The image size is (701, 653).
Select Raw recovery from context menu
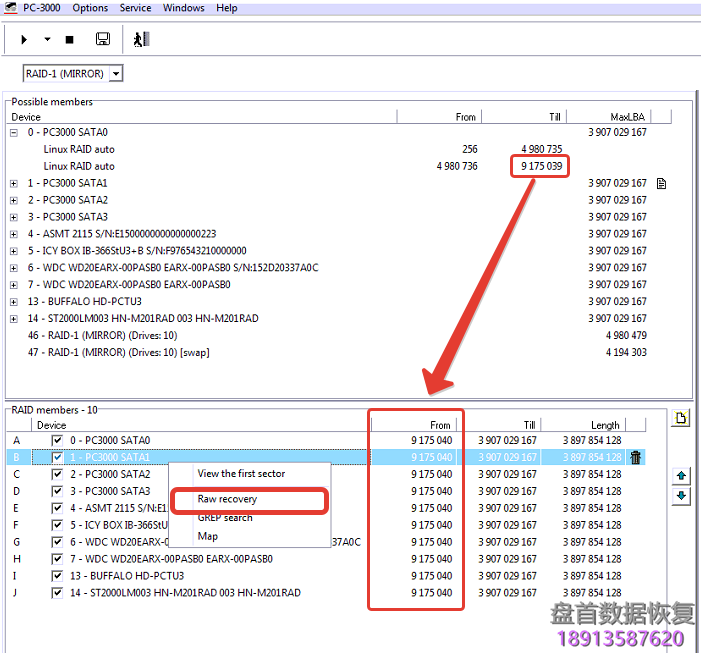pos(227,499)
